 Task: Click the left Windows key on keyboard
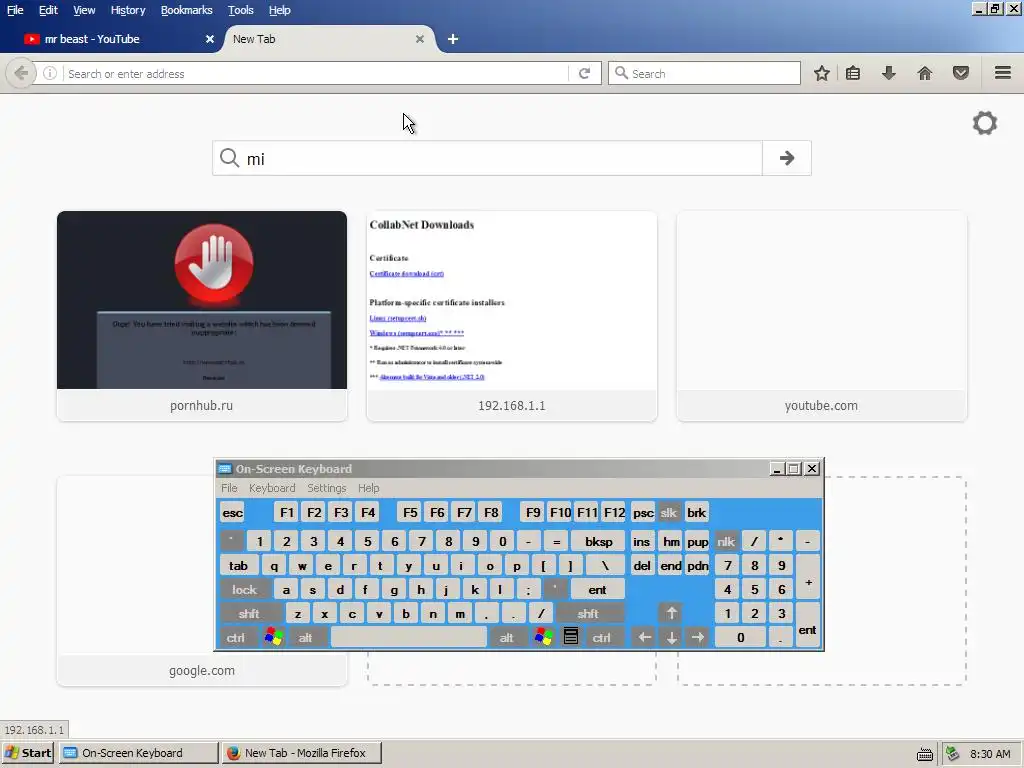pyautogui.click(x=274, y=637)
